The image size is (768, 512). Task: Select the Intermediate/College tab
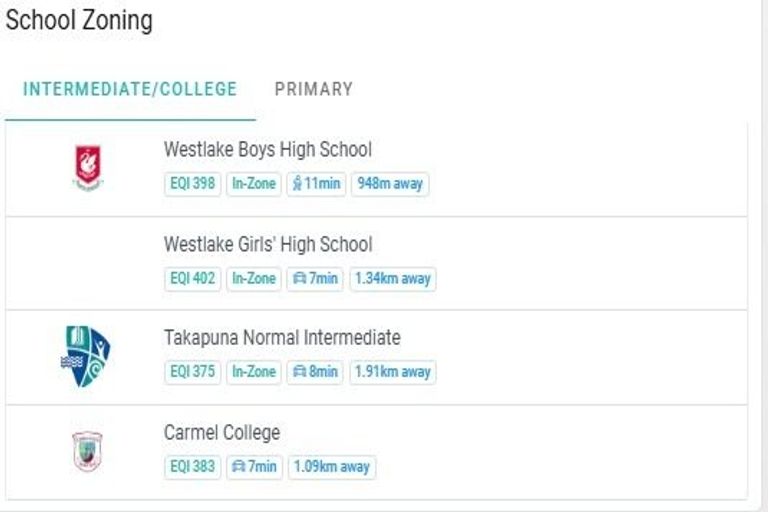pyautogui.click(x=130, y=89)
